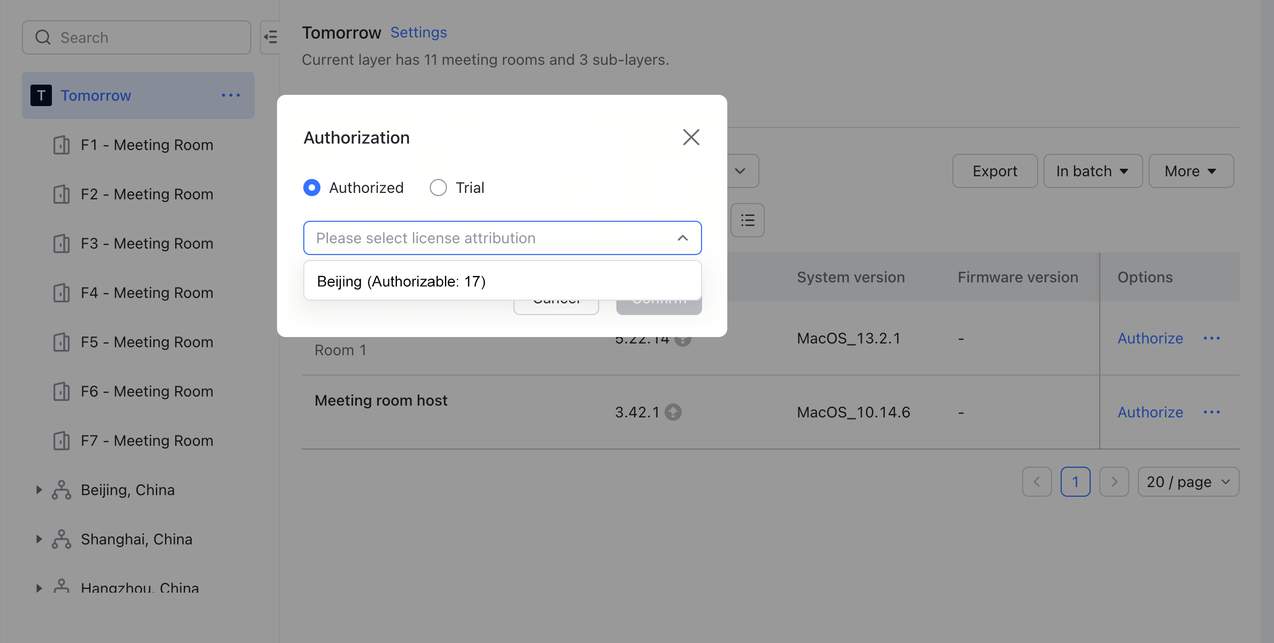Collapse the sidebar with the toggle icon
The height and width of the screenshot is (643, 1274).
pyautogui.click(x=270, y=38)
